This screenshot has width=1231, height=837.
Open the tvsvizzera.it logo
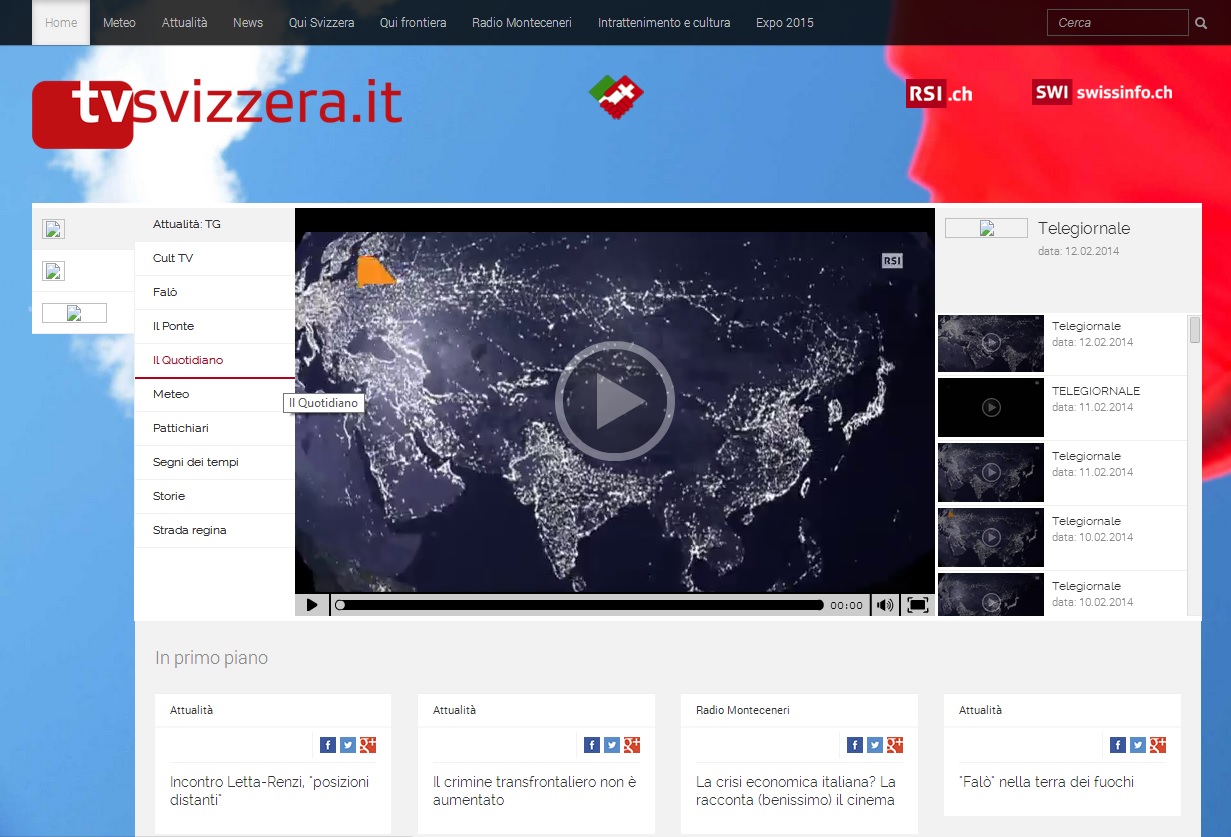(217, 113)
